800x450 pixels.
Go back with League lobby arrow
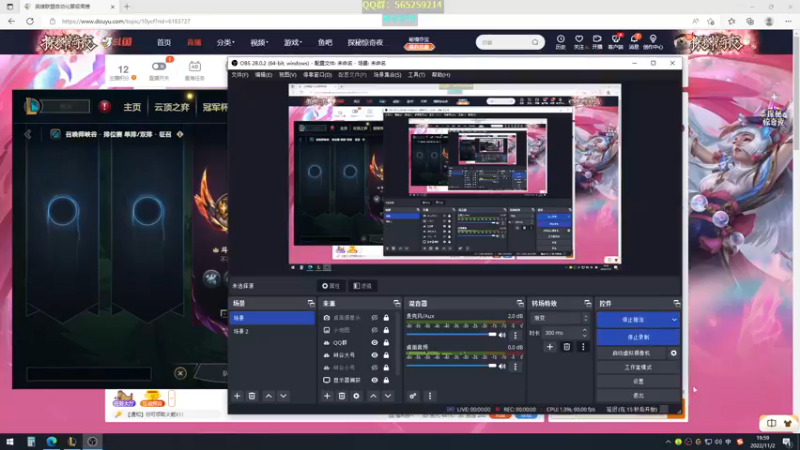(28, 134)
